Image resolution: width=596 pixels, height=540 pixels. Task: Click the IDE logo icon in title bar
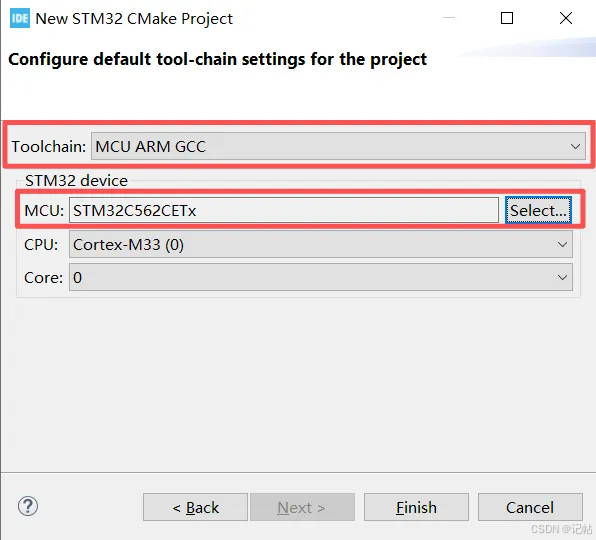pos(20,18)
